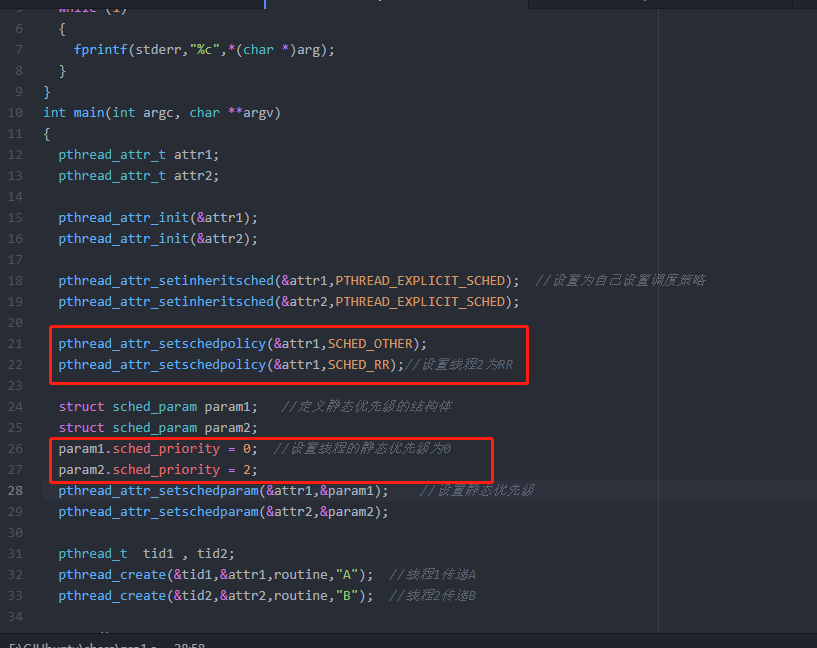Place cursor on "%c" format string

click(x=205, y=49)
